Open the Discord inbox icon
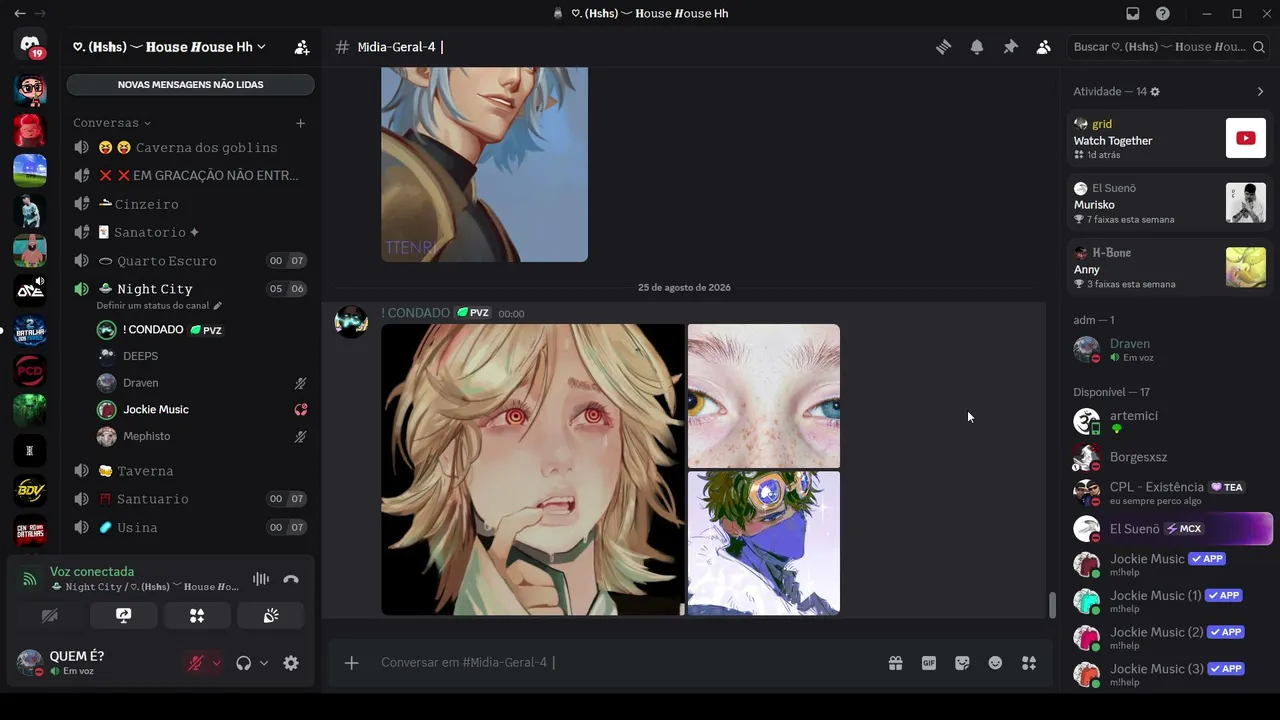 pyautogui.click(x=1132, y=14)
